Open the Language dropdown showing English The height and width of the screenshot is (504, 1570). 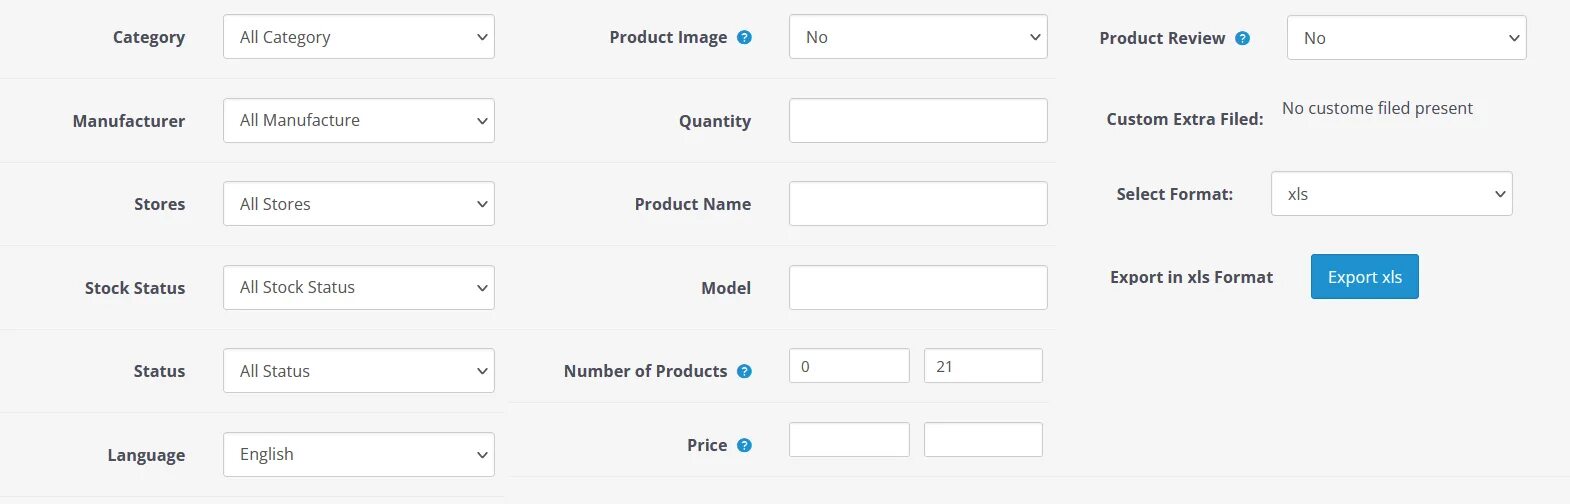click(359, 454)
